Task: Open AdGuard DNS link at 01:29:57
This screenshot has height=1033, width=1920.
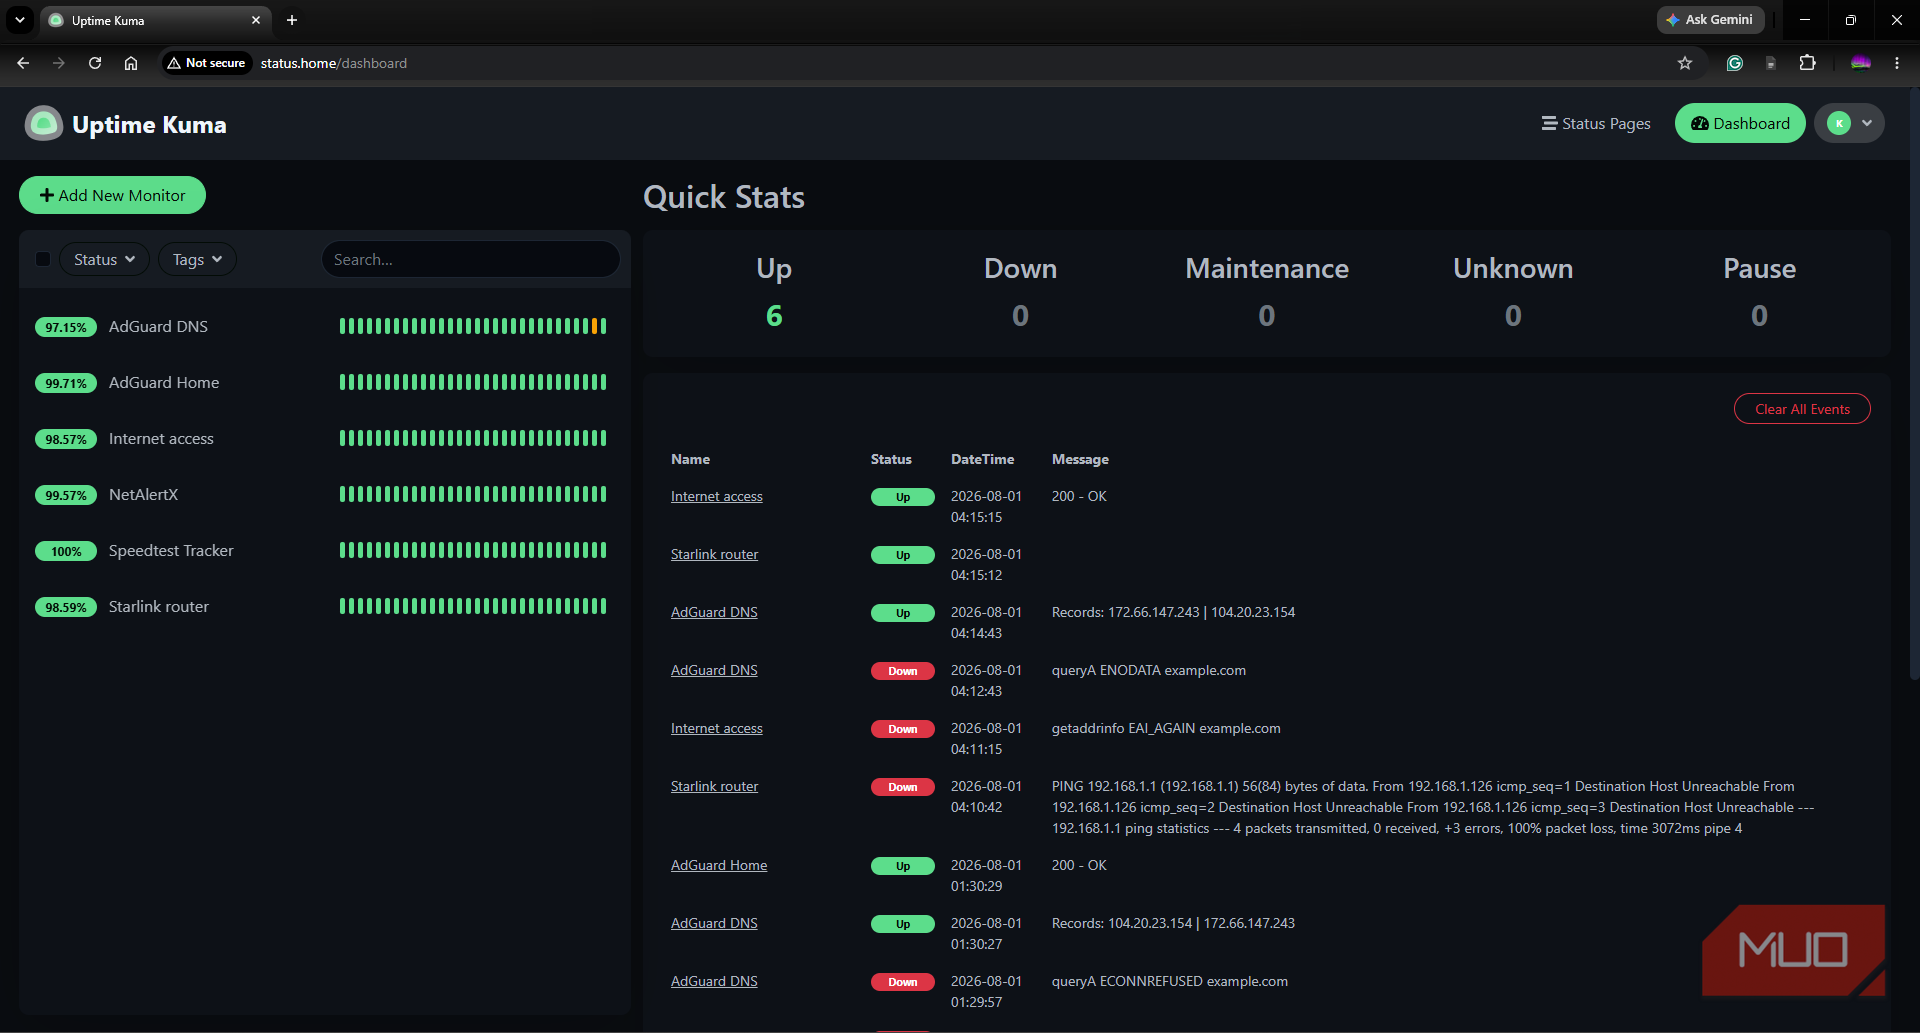Action: tap(714, 981)
